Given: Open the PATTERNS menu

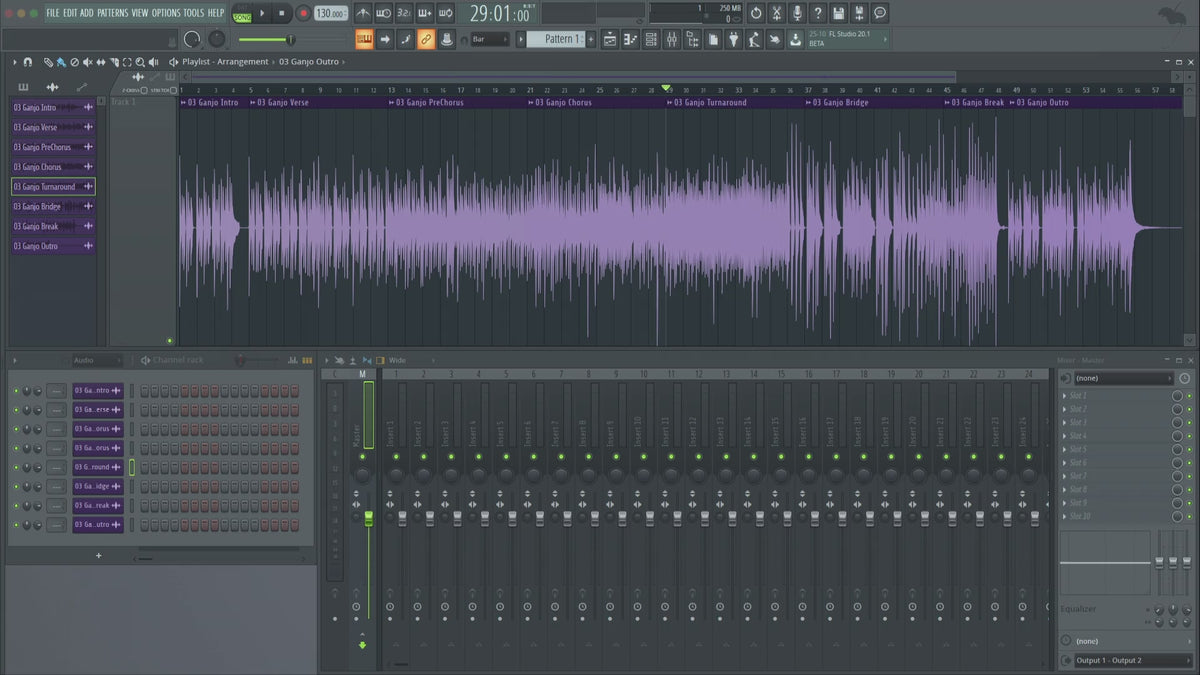Looking at the screenshot, I should [112, 13].
